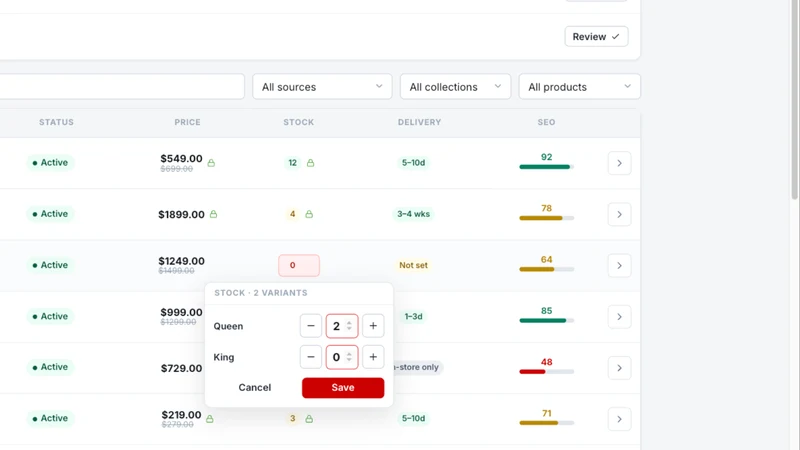Click the search input field
Screen dimensions: 800x450
[122, 87]
